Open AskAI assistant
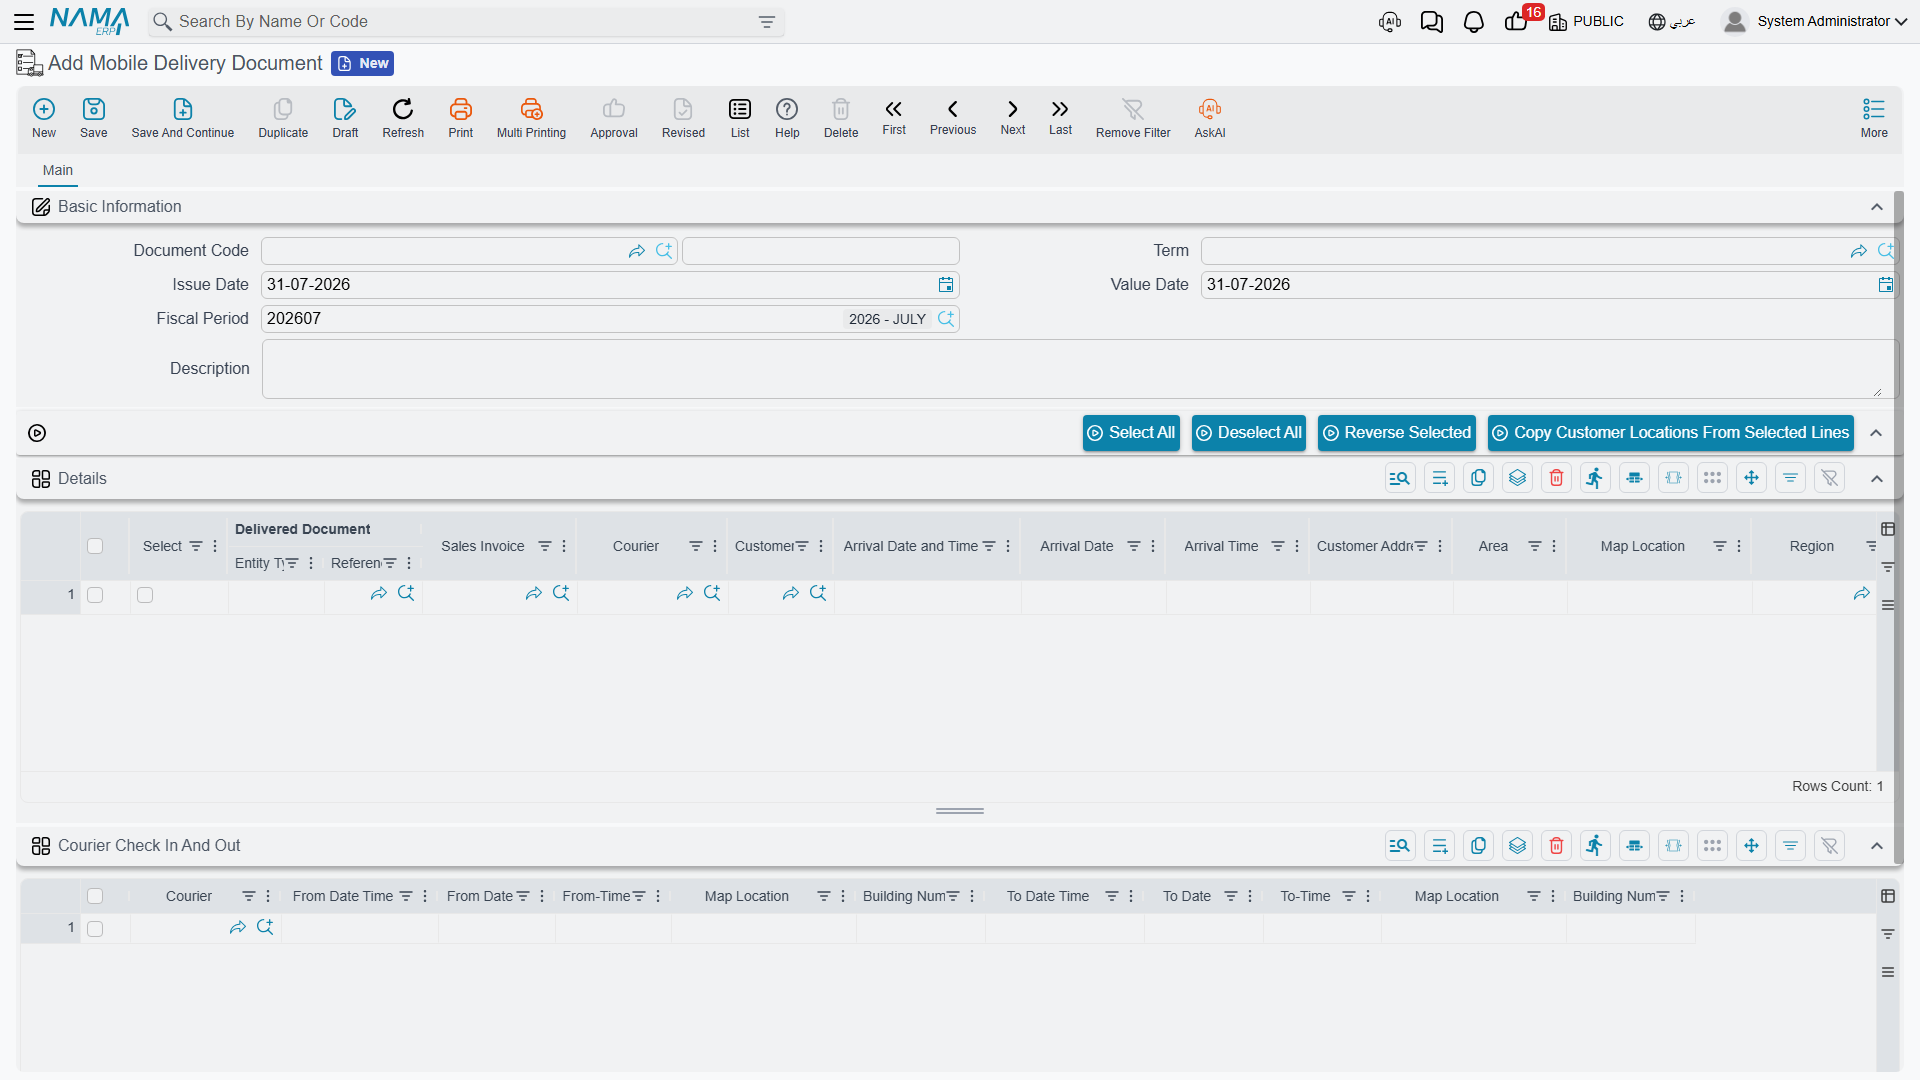The image size is (1920, 1080). [1210, 118]
